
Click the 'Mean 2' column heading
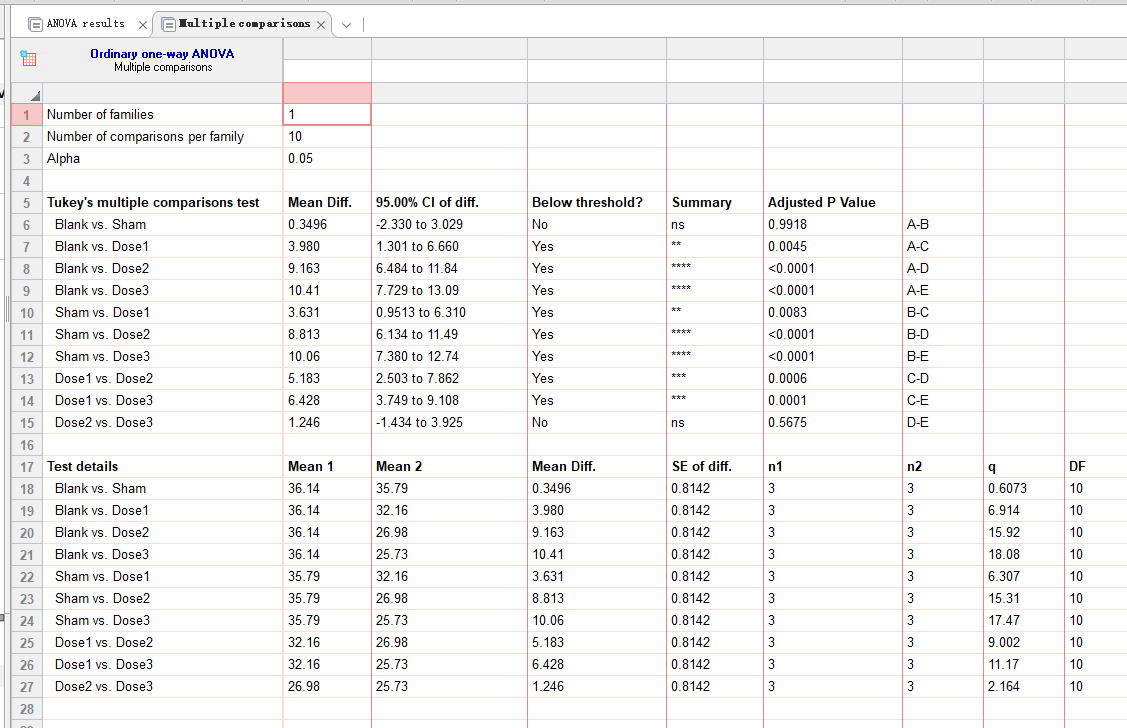pos(399,466)
